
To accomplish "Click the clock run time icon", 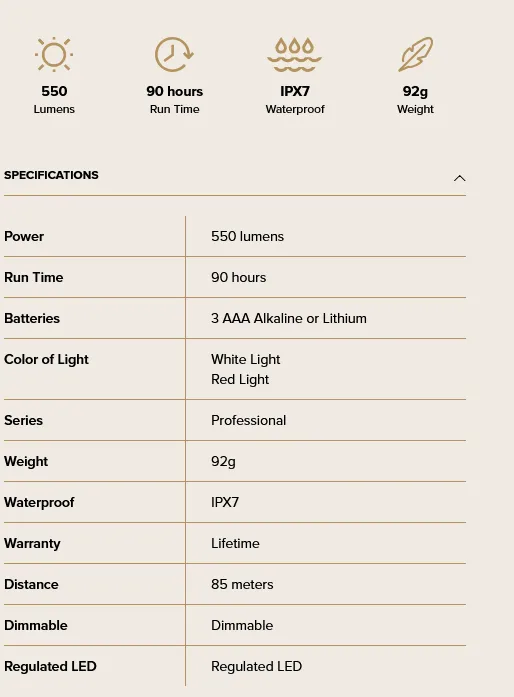I will click(x=174, y=54).
